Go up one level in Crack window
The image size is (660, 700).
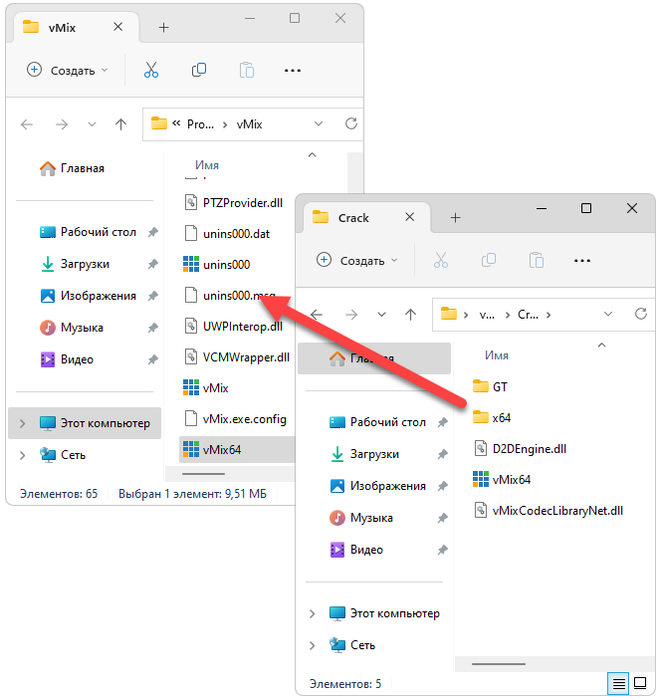[410, 315]
